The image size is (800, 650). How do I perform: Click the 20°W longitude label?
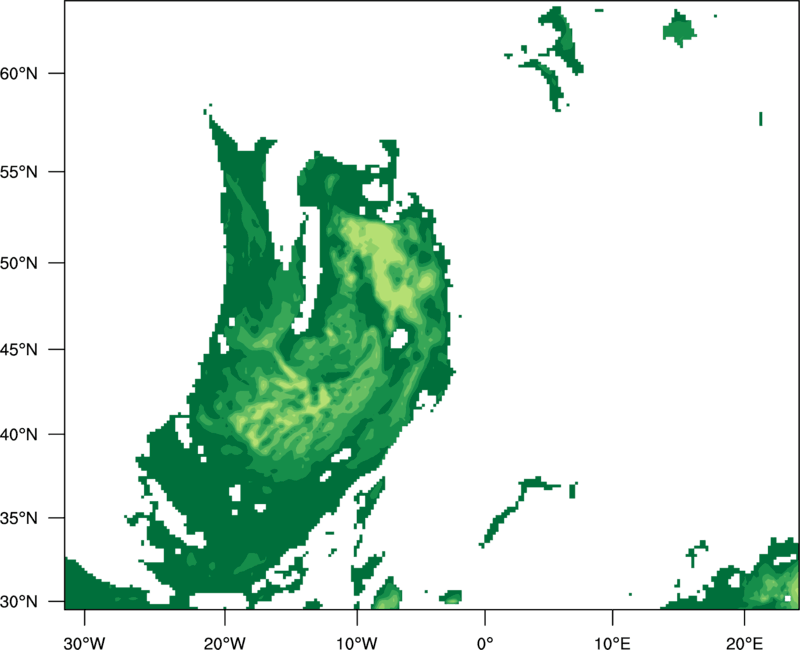[x=224, y=643]
